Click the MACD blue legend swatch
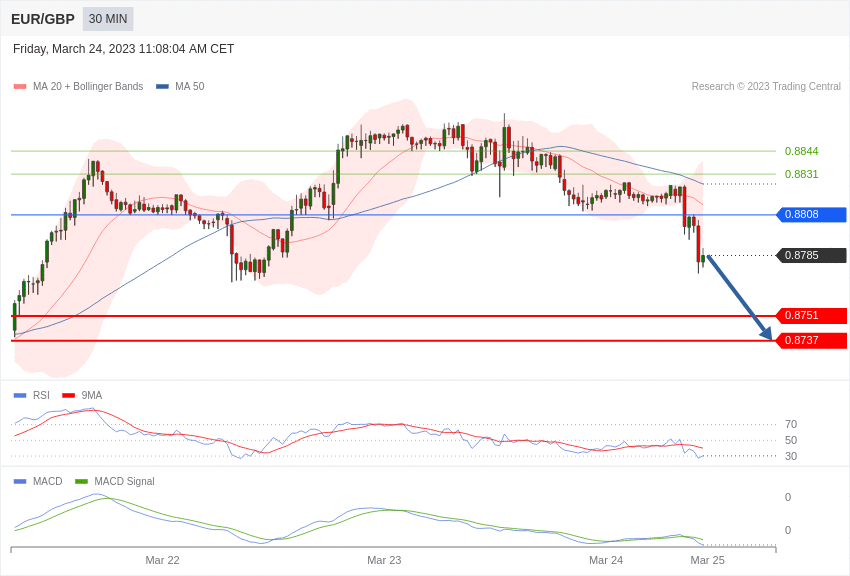This screenshot has width=850, height=576. tap(20, 481)
